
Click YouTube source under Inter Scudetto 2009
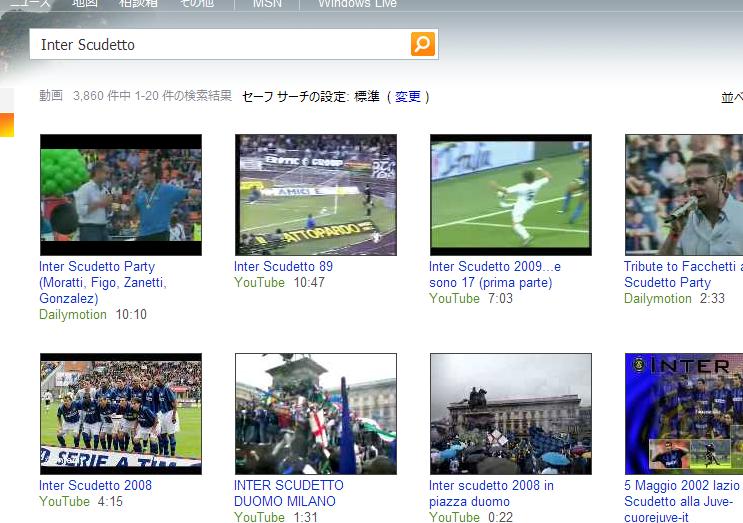point(454,298)
